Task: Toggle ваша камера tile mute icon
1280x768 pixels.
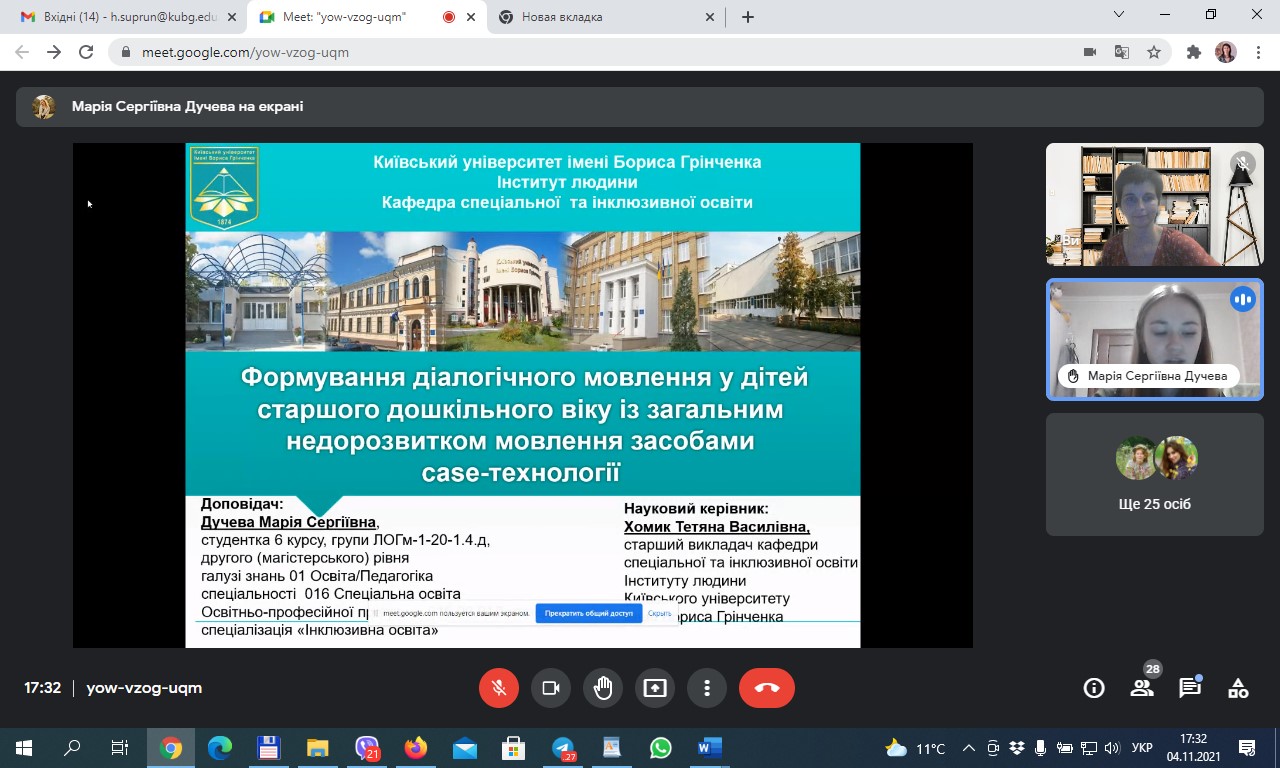Action: point(1242,162)
